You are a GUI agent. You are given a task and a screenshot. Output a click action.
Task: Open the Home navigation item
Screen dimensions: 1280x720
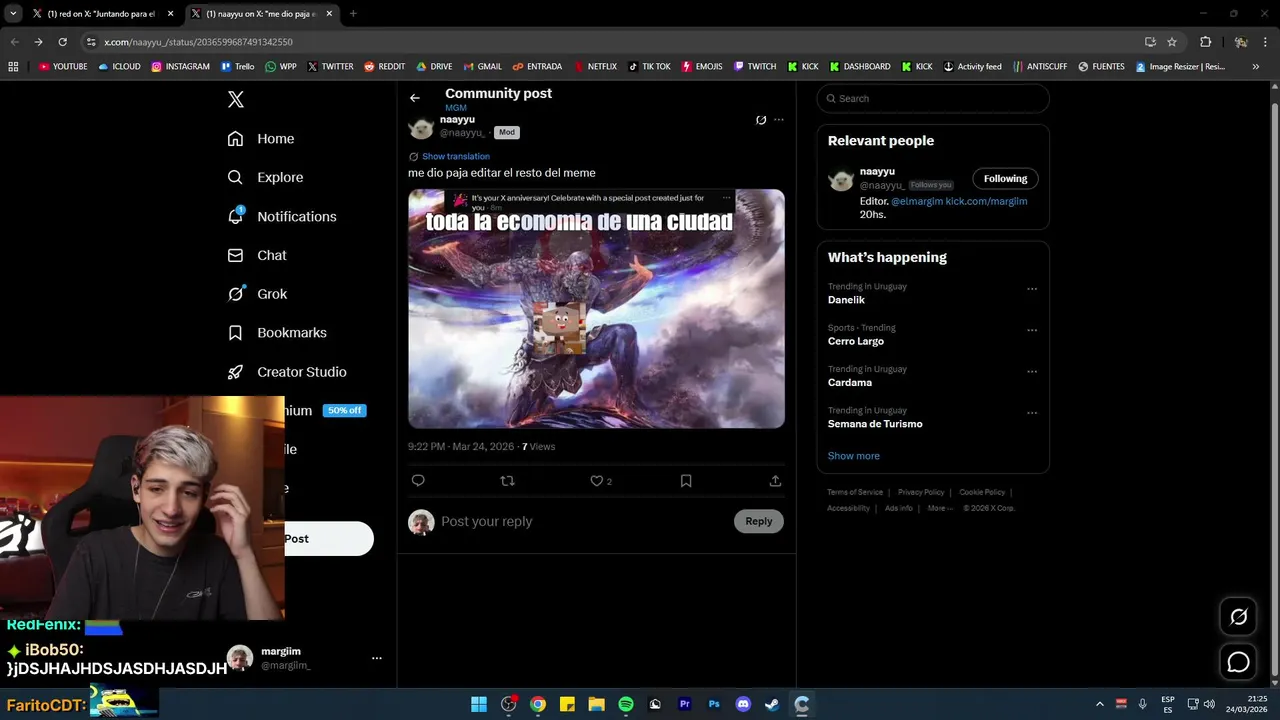point(261,139)
